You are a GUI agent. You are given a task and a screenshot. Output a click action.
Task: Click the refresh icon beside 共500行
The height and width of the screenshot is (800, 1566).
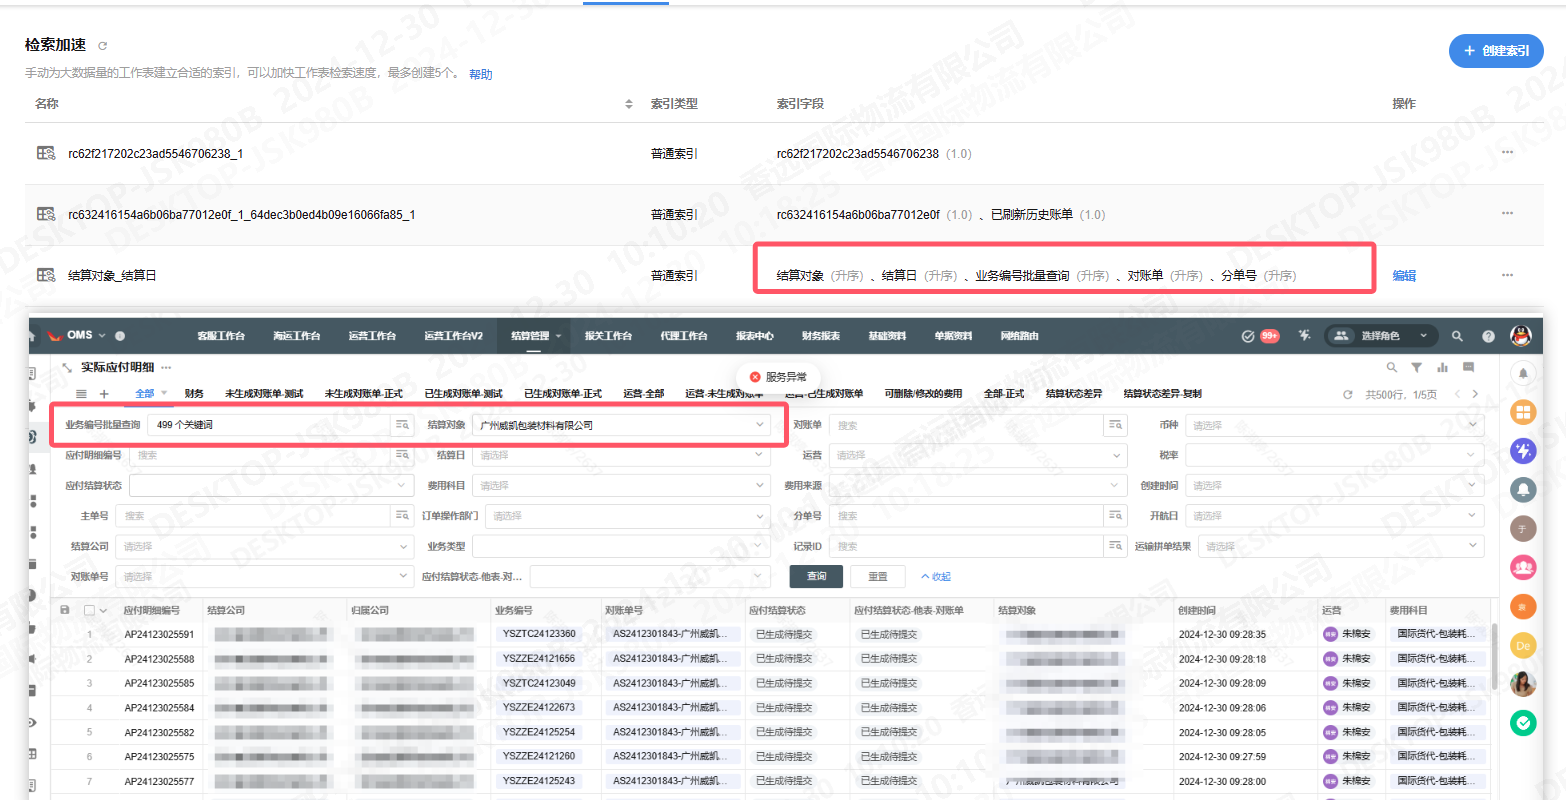pyautogui.click(x=1347, y=395)
